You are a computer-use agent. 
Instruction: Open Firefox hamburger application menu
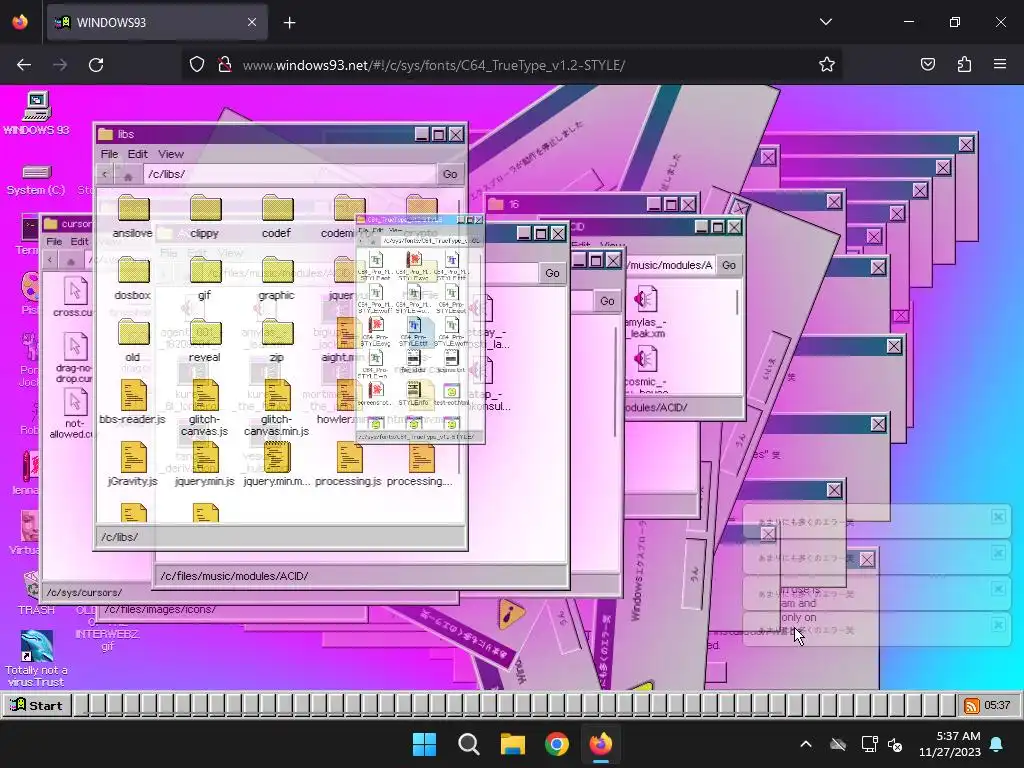pos(1000,65)
